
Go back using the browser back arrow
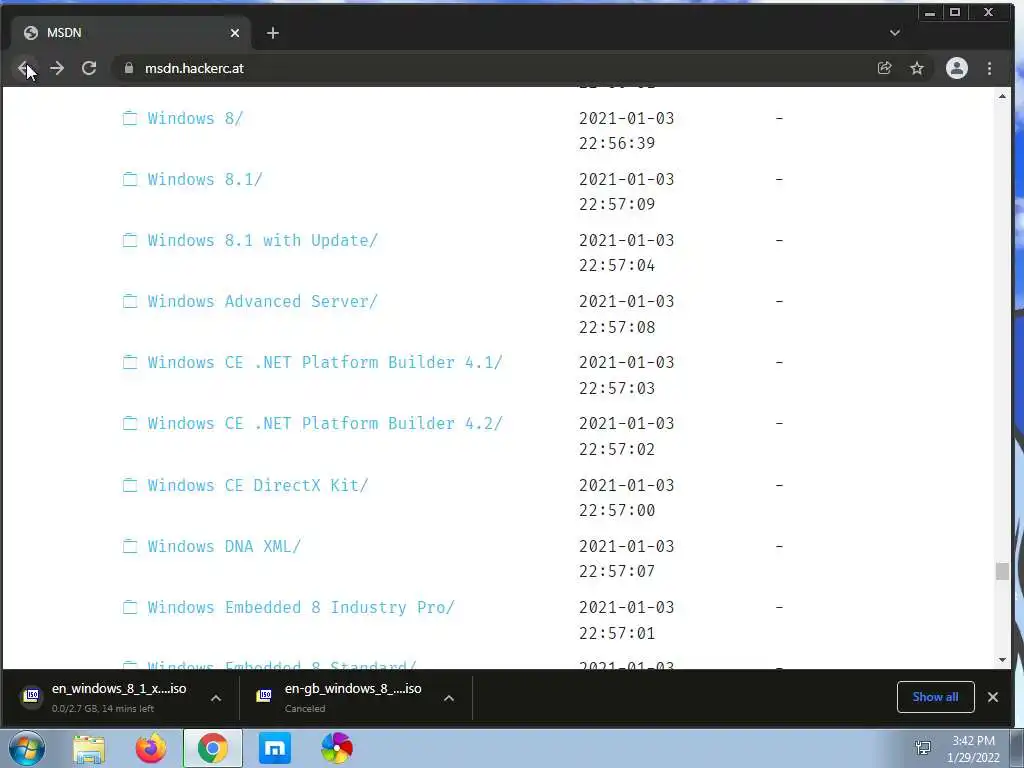pyautogui.click(x=25, y=68)
